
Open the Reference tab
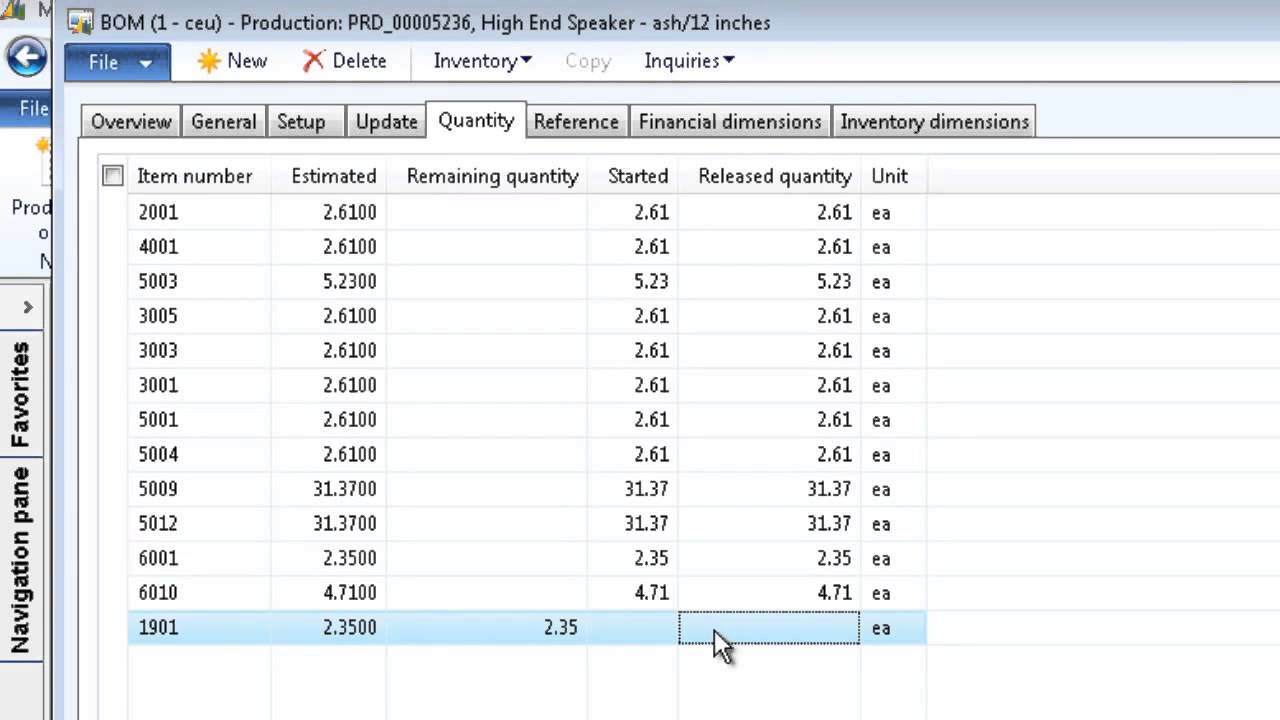coord(576,121)
